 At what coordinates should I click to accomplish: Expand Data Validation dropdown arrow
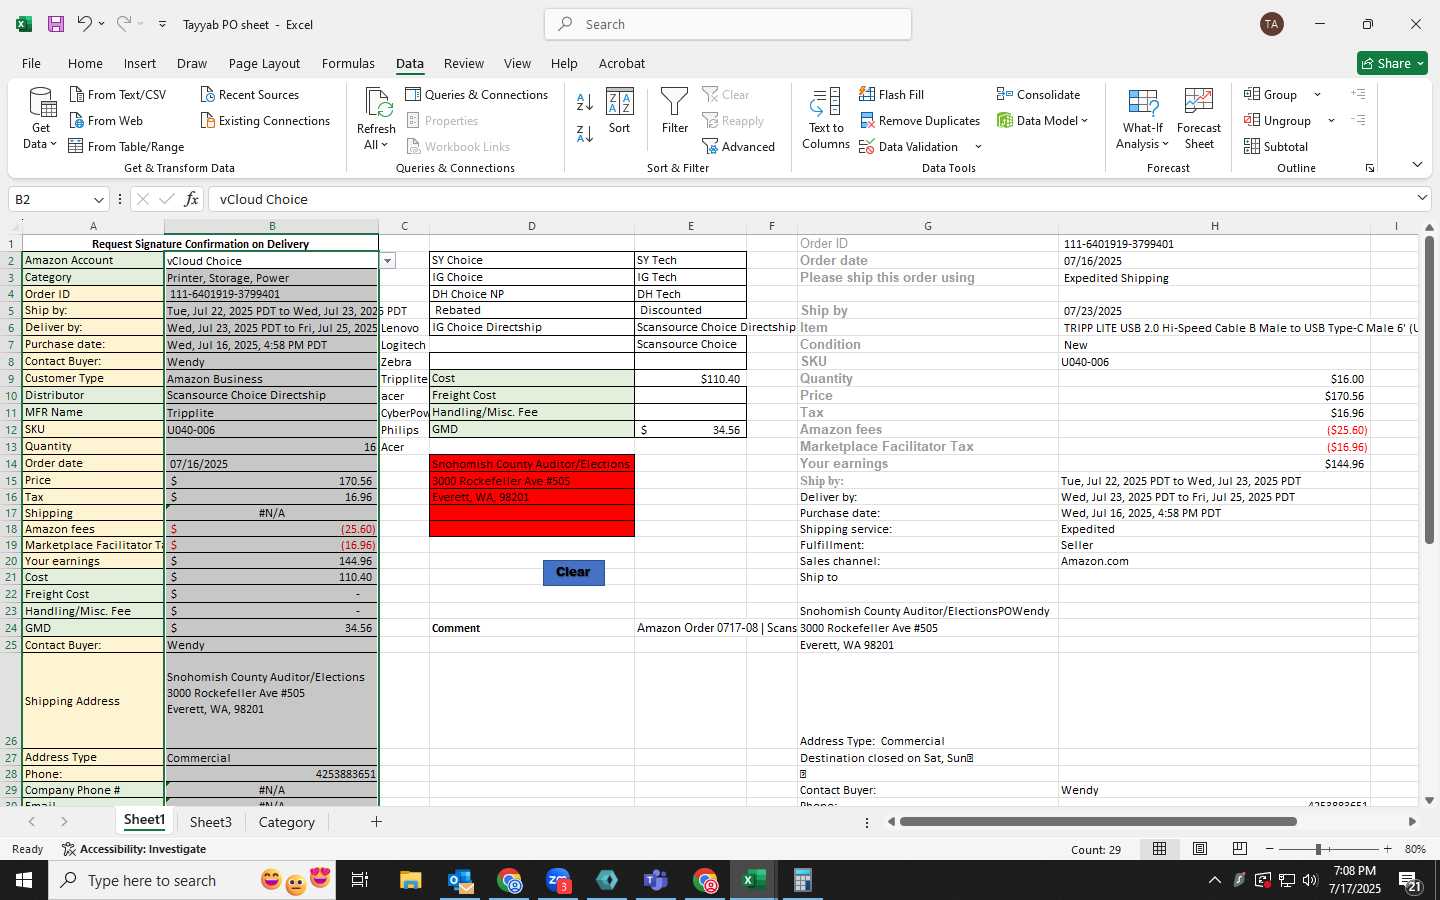click(978, 147)
